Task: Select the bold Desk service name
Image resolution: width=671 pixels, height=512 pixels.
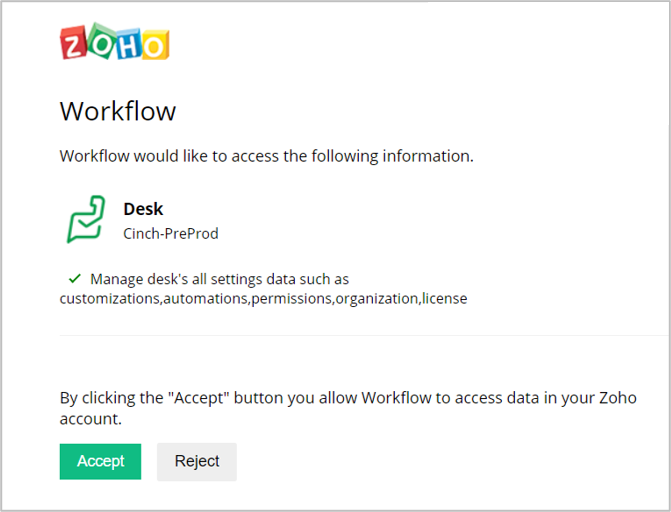Action: (x=143, y=209)
